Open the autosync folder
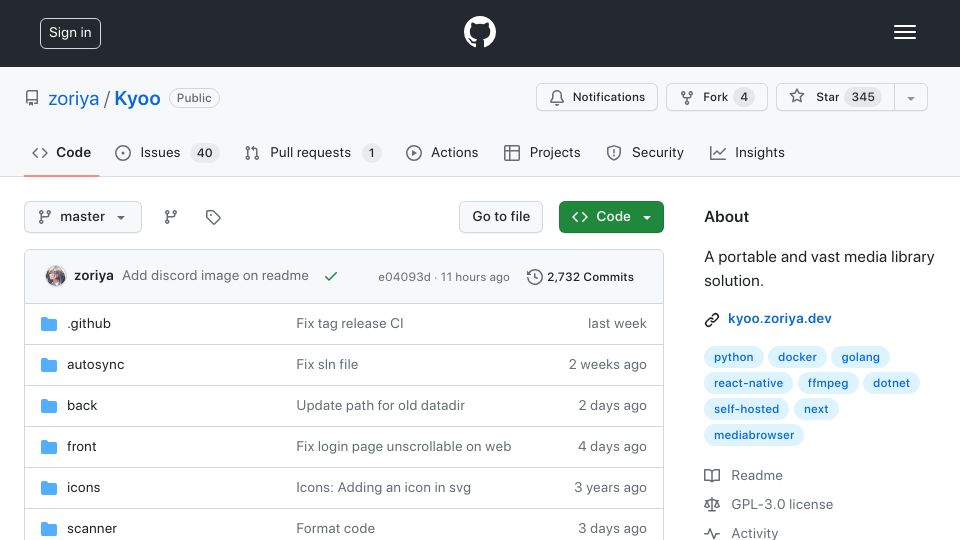Viewport: 960px width, 540px height. click(x=96, y=364)
